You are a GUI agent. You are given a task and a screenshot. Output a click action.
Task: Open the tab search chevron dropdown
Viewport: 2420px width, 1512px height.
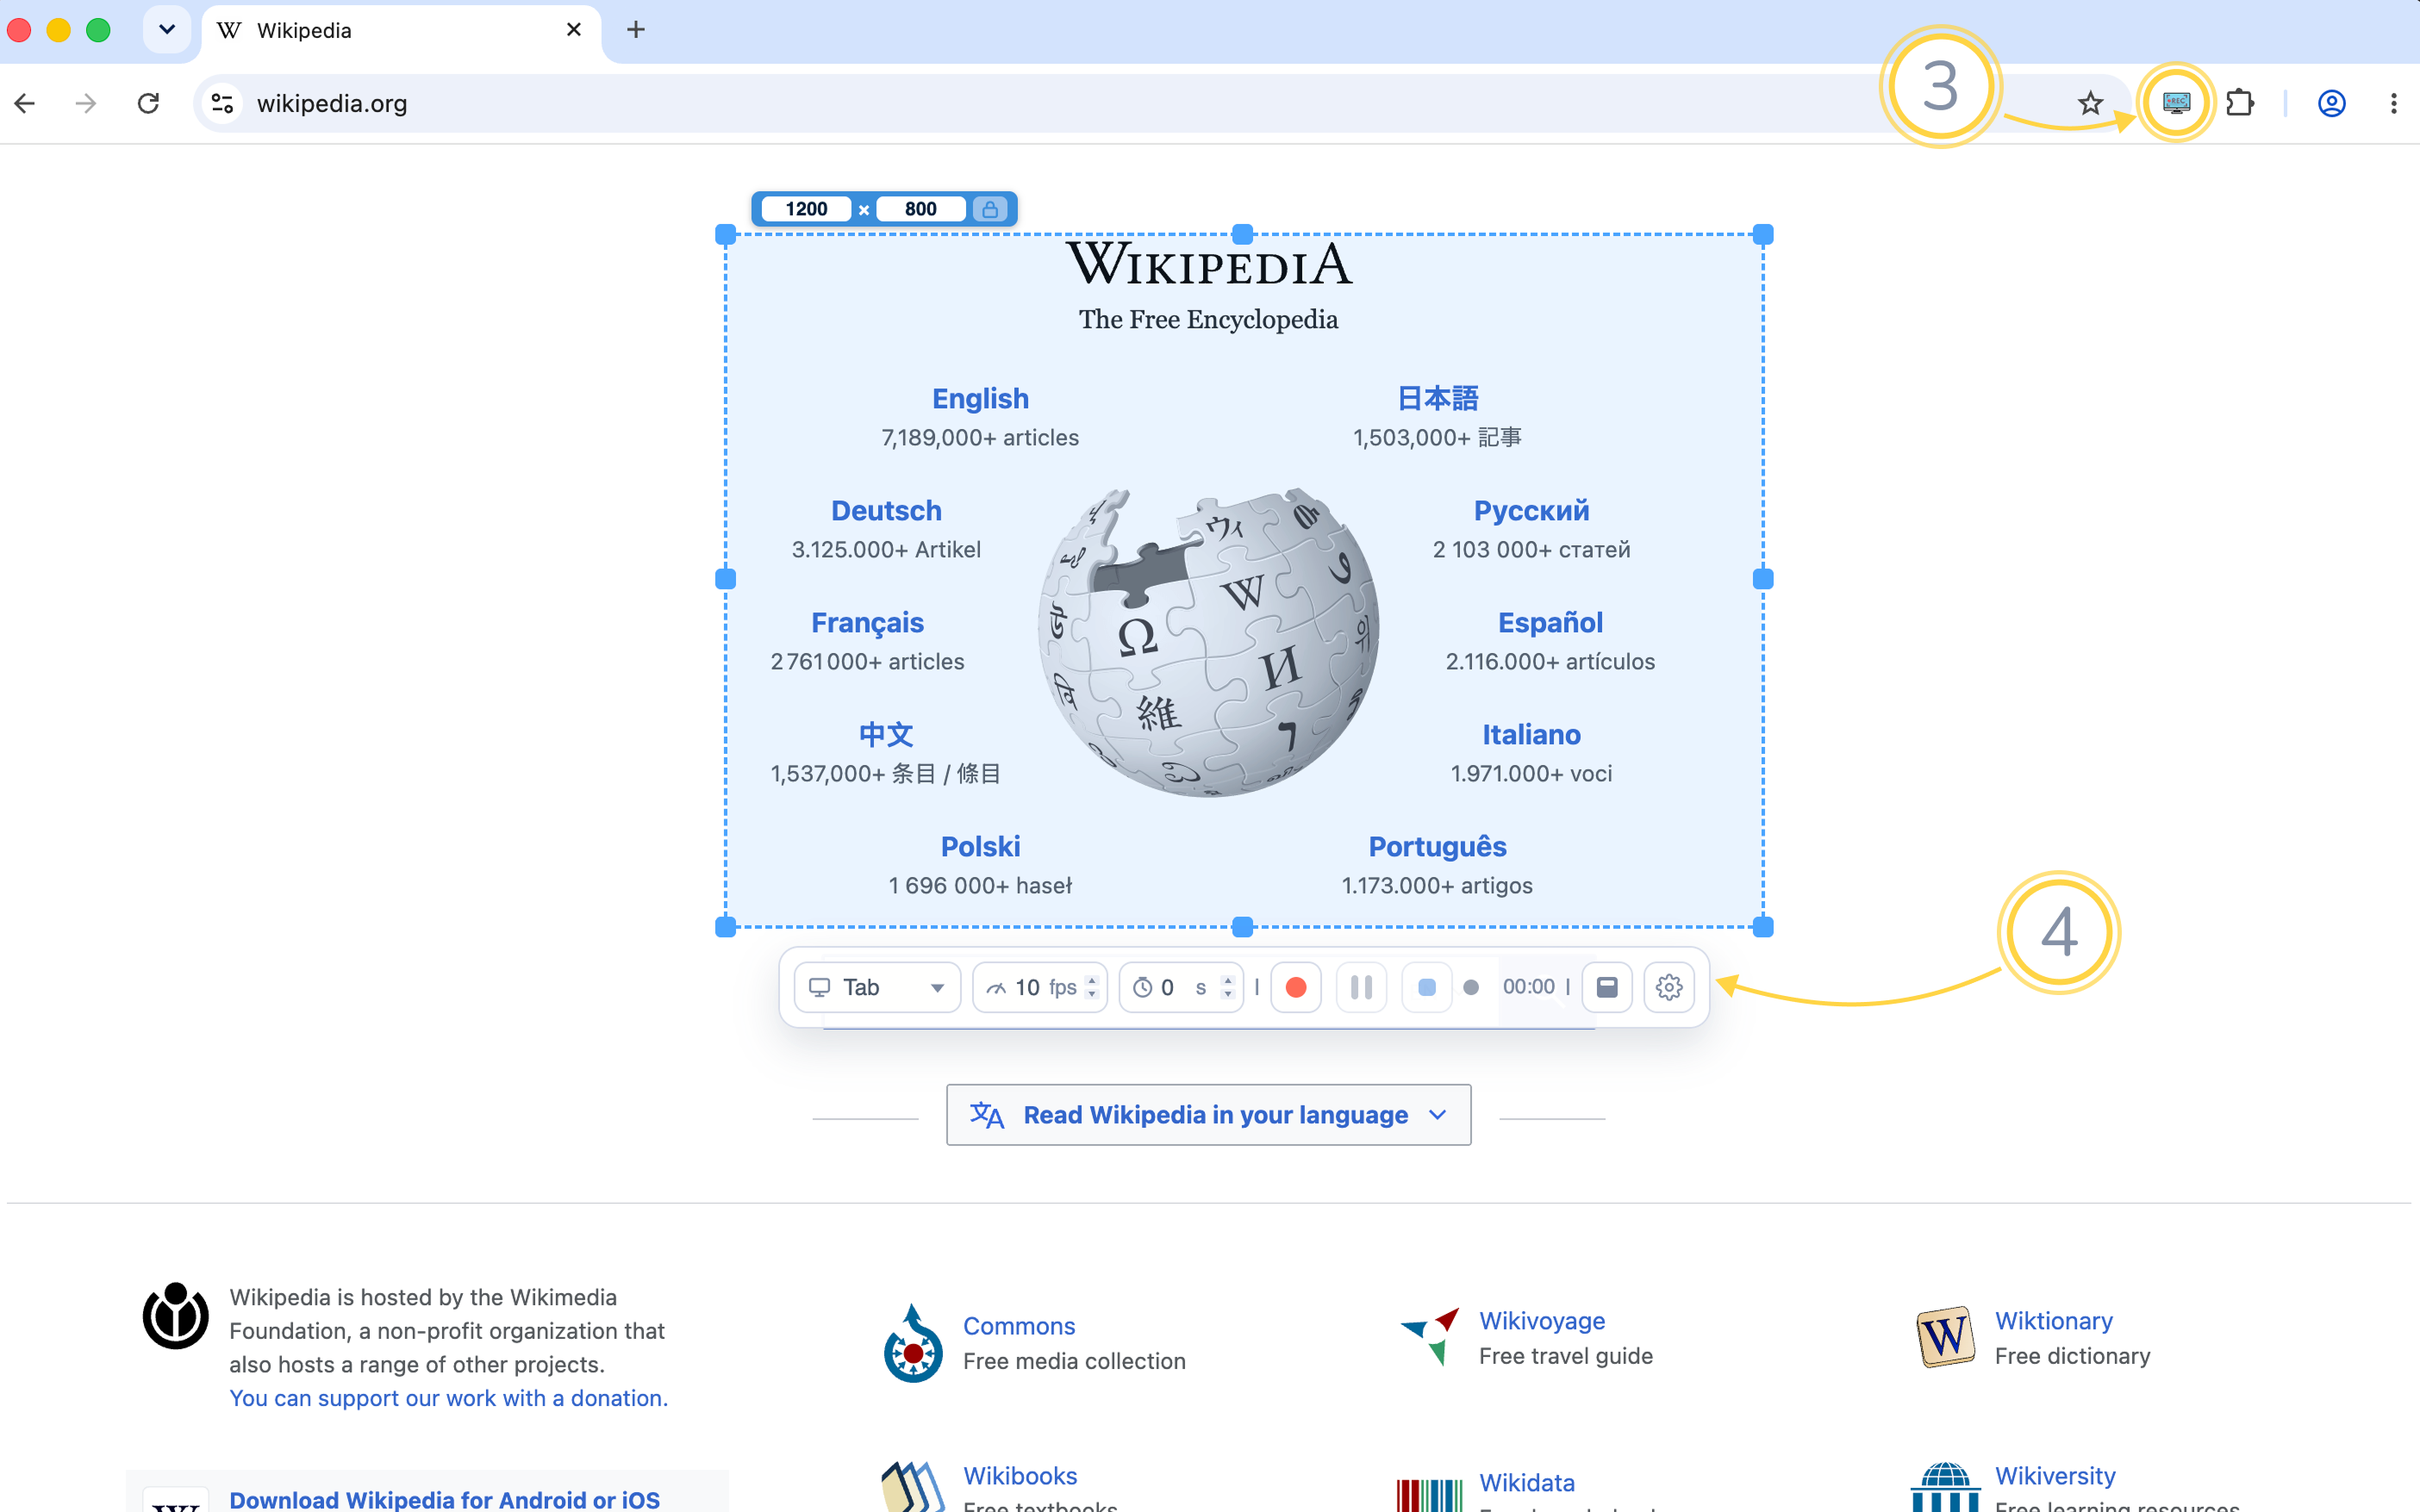167,29
